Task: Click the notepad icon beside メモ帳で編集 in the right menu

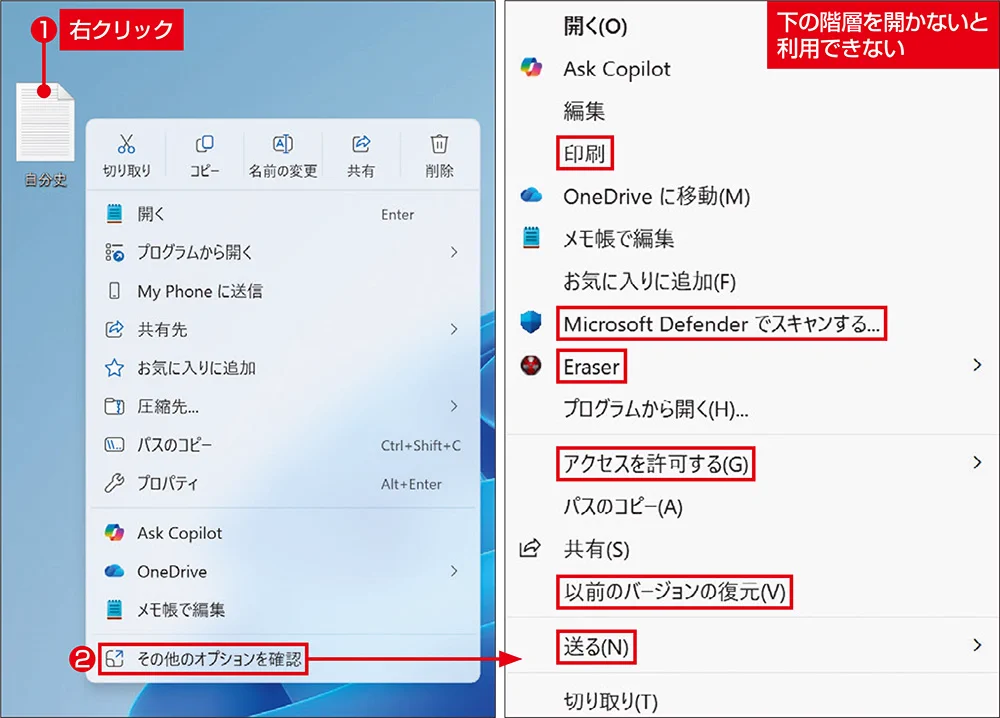Action: coord(531,237)
